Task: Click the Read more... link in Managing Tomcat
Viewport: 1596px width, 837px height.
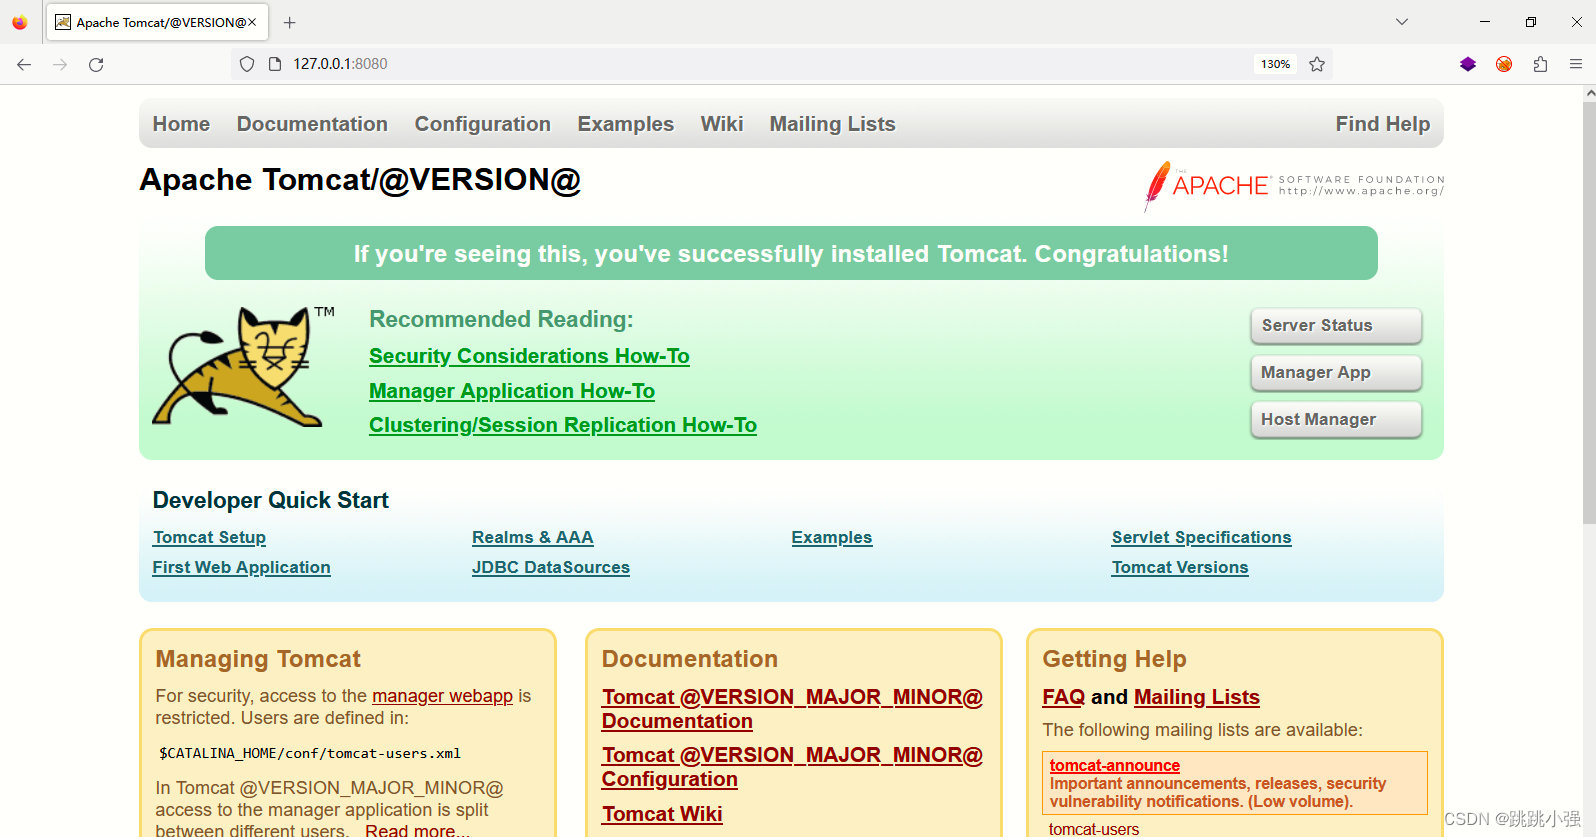Action: tap(417, 829)
